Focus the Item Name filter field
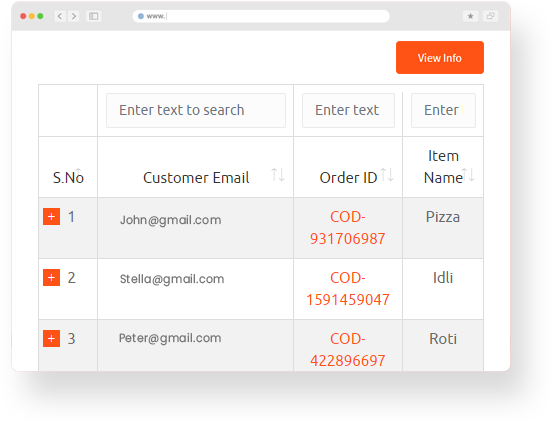552x423 pixels. coord(443,111)
